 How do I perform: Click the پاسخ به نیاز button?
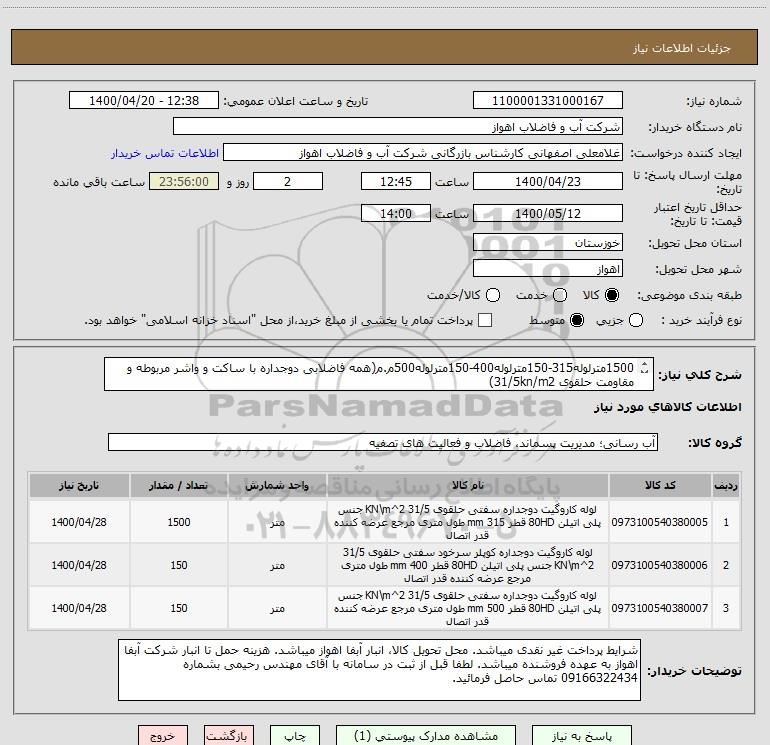click(x=582, y=736)
